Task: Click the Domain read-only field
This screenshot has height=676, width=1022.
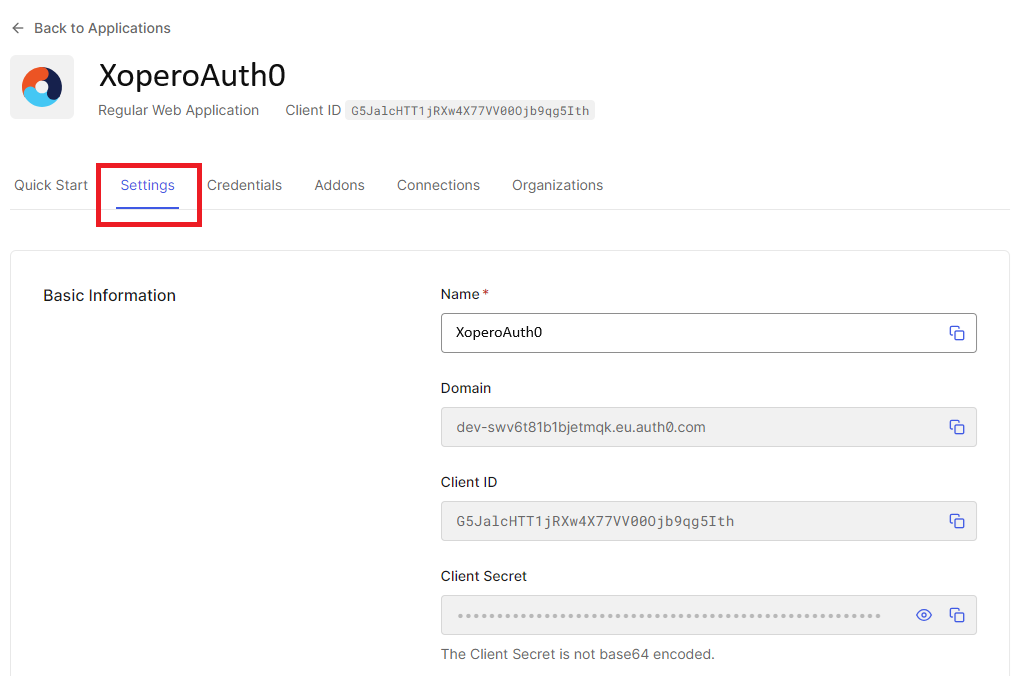Action: [690, 427]
